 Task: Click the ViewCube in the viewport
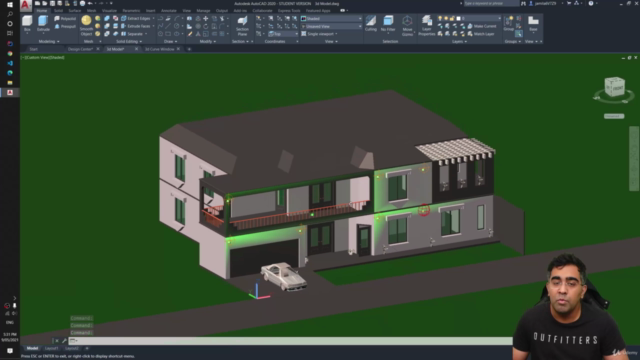click(x=614, y=87)
